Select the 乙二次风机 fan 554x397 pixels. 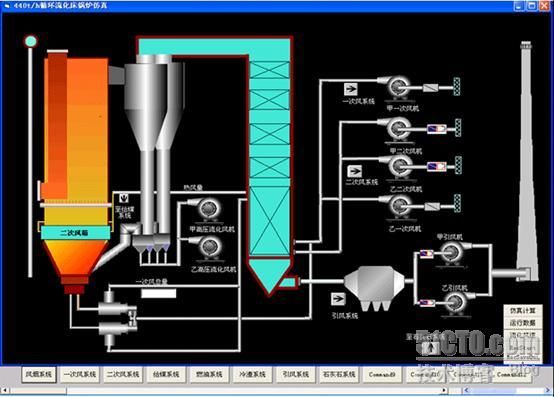point(401,166)
